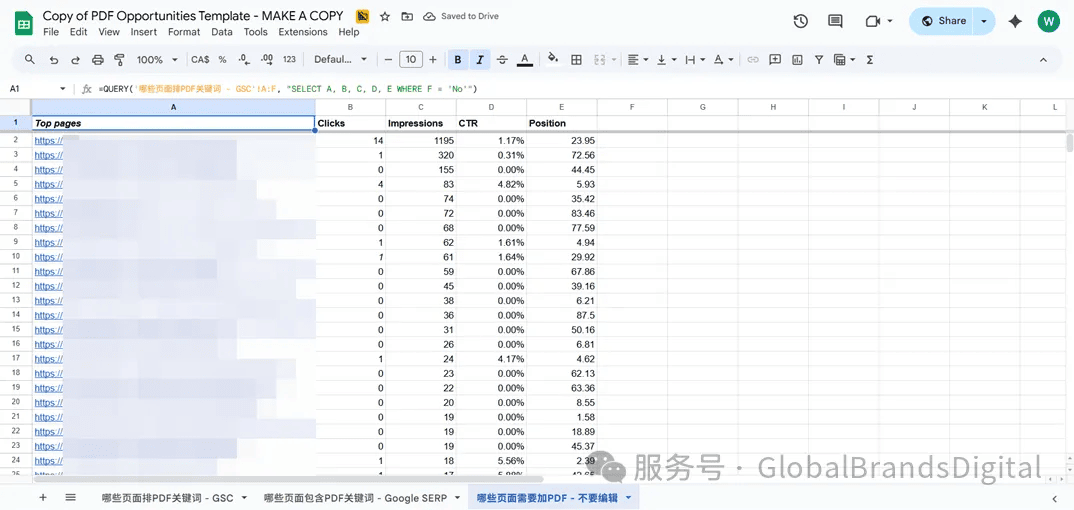Viewport: 1074px width, 510px height.
Task: Click the move to folder icon
Action: coord(407,16)
